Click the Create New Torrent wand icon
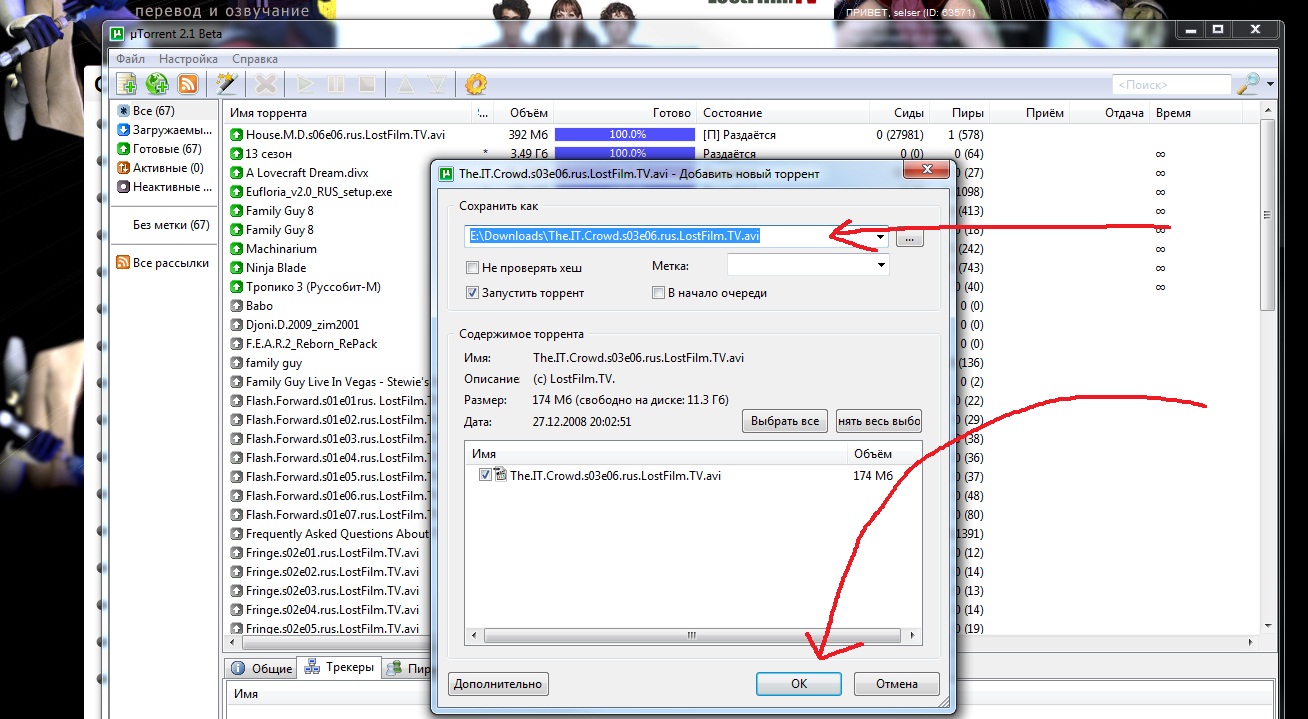The height and width of the screenshot is (719, 1308). tap(226, 84)
